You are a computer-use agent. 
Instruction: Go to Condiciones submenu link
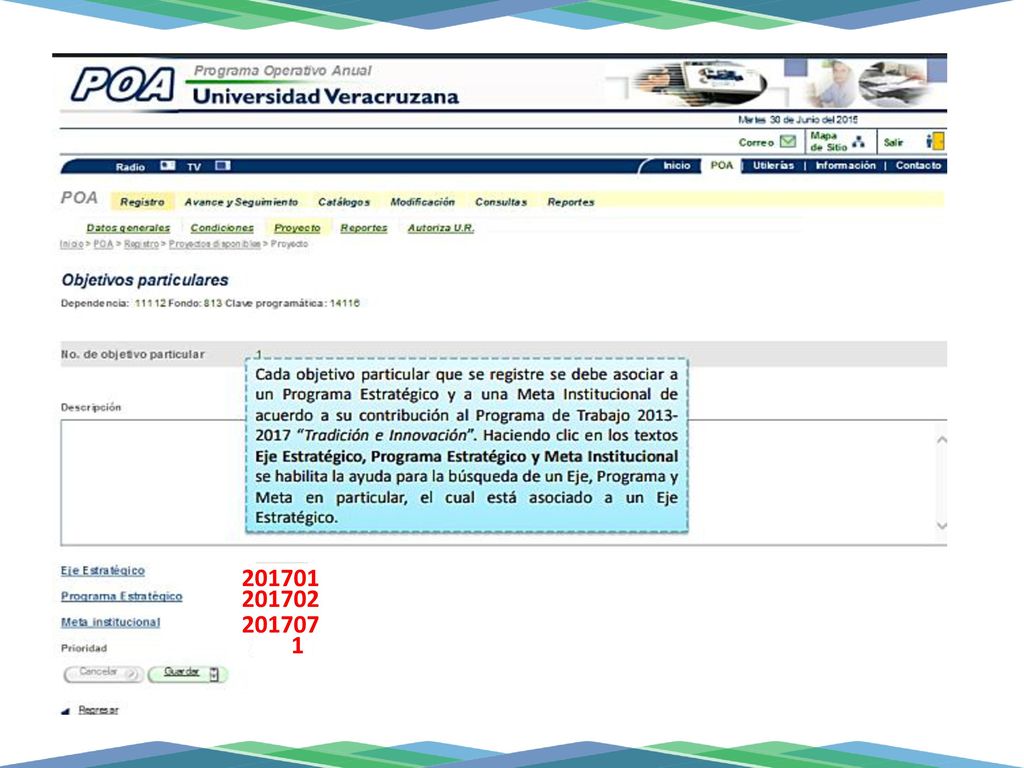(x=222, y=228)
